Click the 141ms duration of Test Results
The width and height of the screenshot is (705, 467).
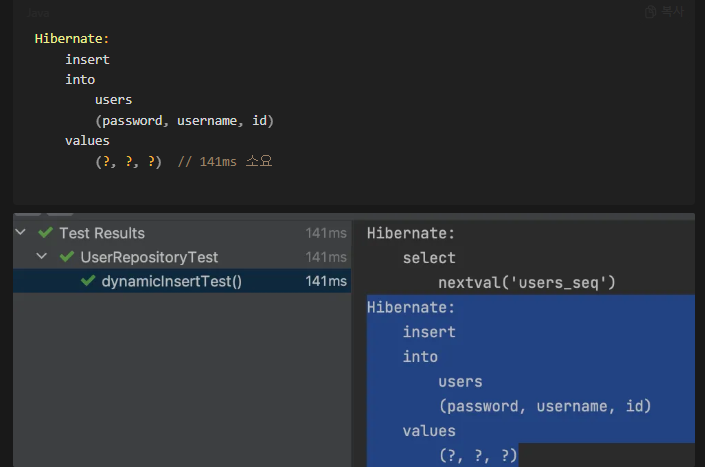(x=326, y=233)
